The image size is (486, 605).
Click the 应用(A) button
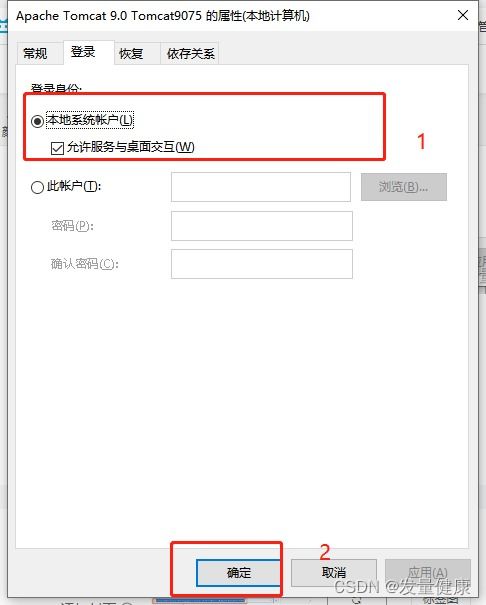click(428, 573)
